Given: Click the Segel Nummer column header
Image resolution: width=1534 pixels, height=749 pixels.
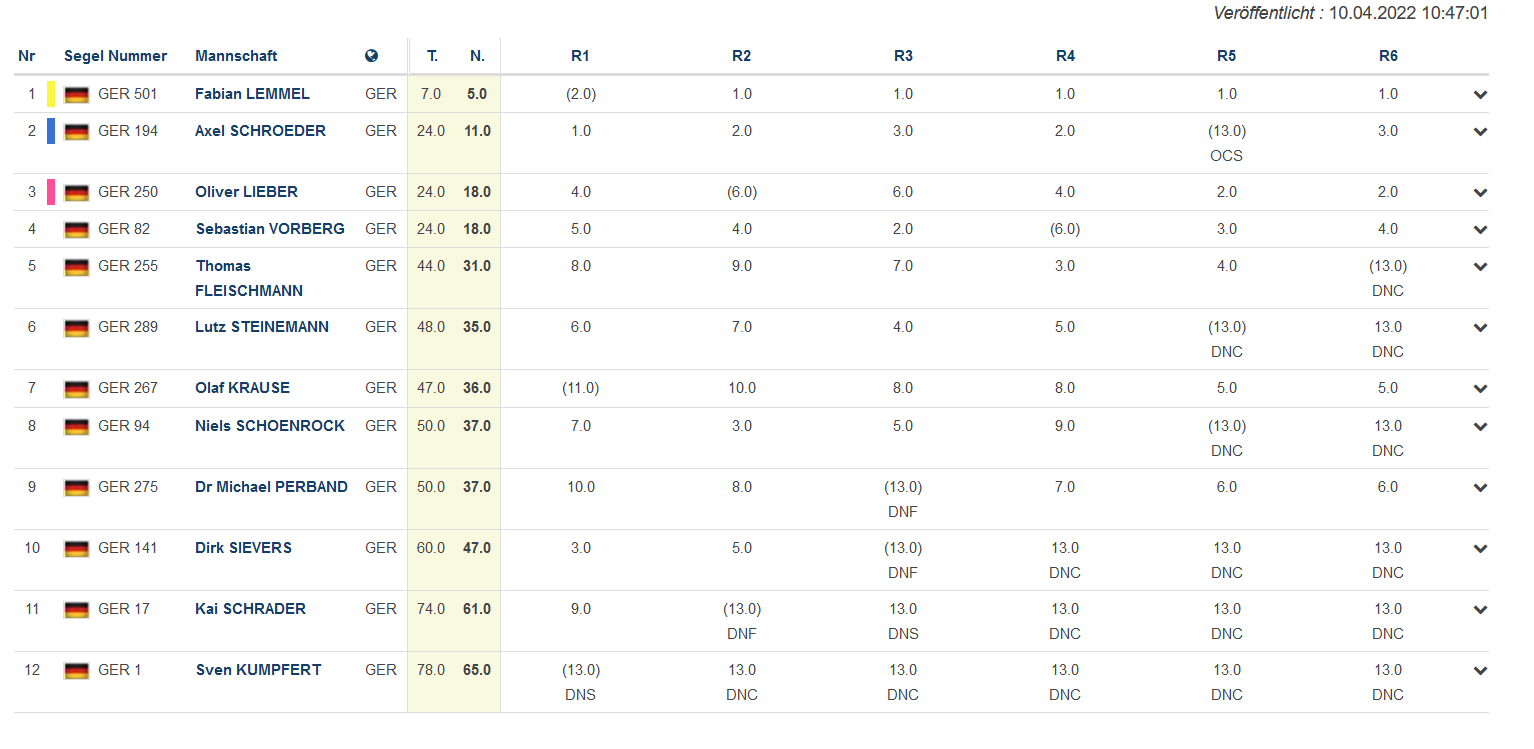Looking at the screenshot, I should 115,56.
